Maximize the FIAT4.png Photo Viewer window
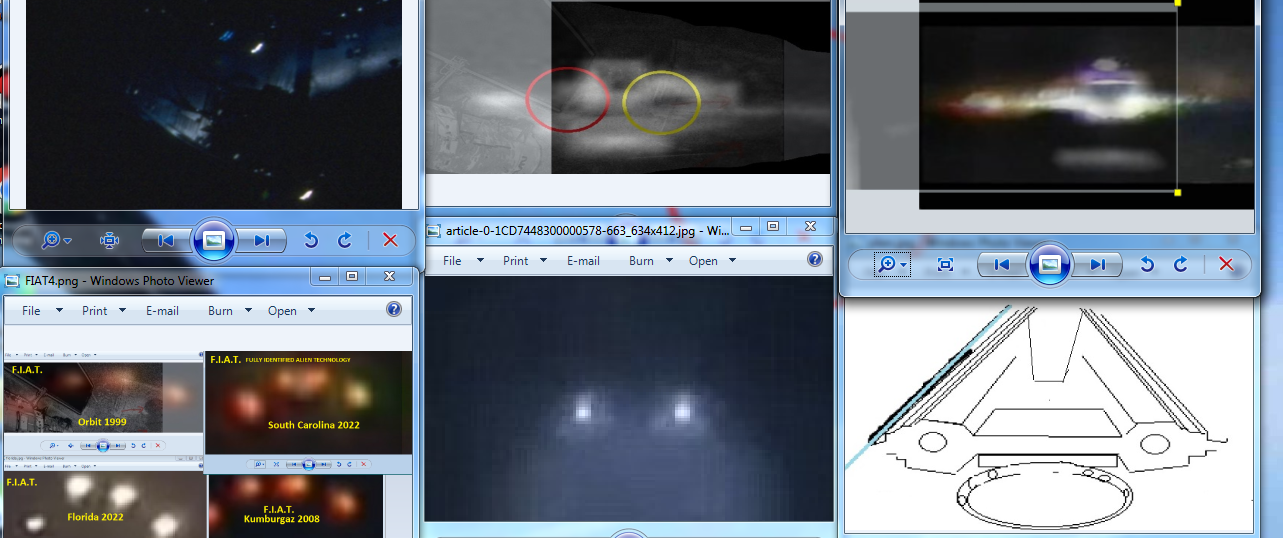Viewport: 1283px width, 538px height. coord(352,276)
